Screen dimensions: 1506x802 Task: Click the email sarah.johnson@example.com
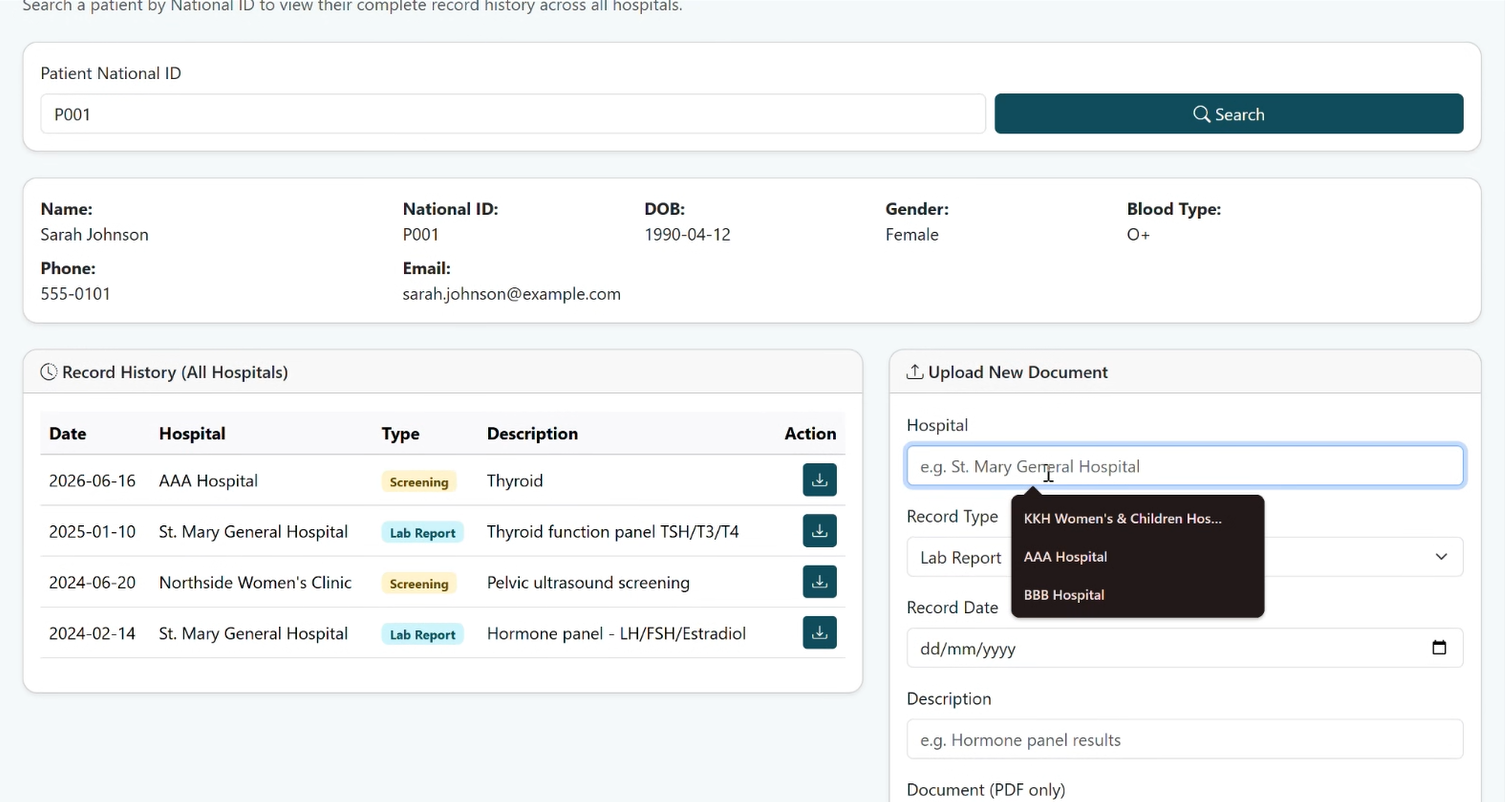(x=512, y=294)
